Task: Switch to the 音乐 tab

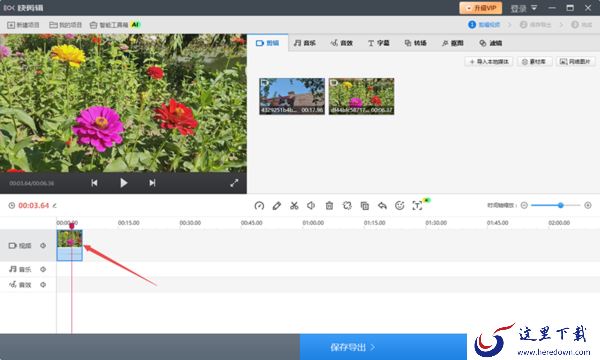Action: 305,43
